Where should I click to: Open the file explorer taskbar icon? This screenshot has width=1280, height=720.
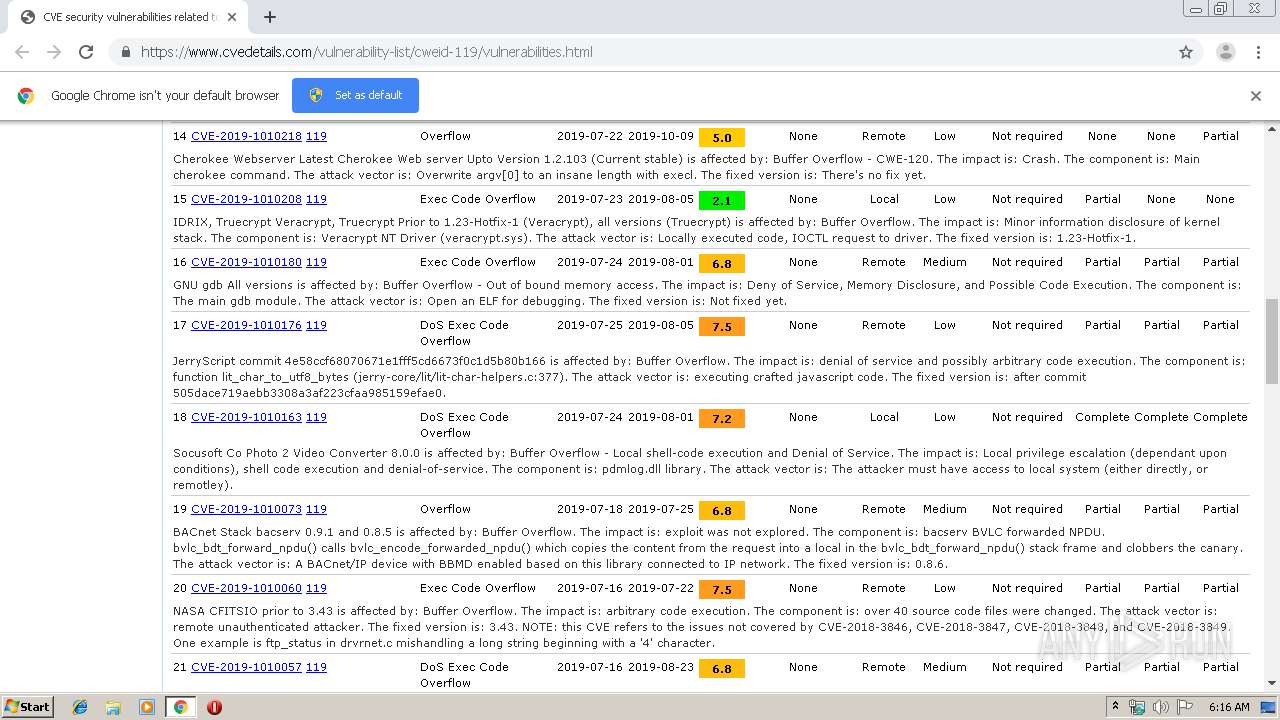click(113, 707)
